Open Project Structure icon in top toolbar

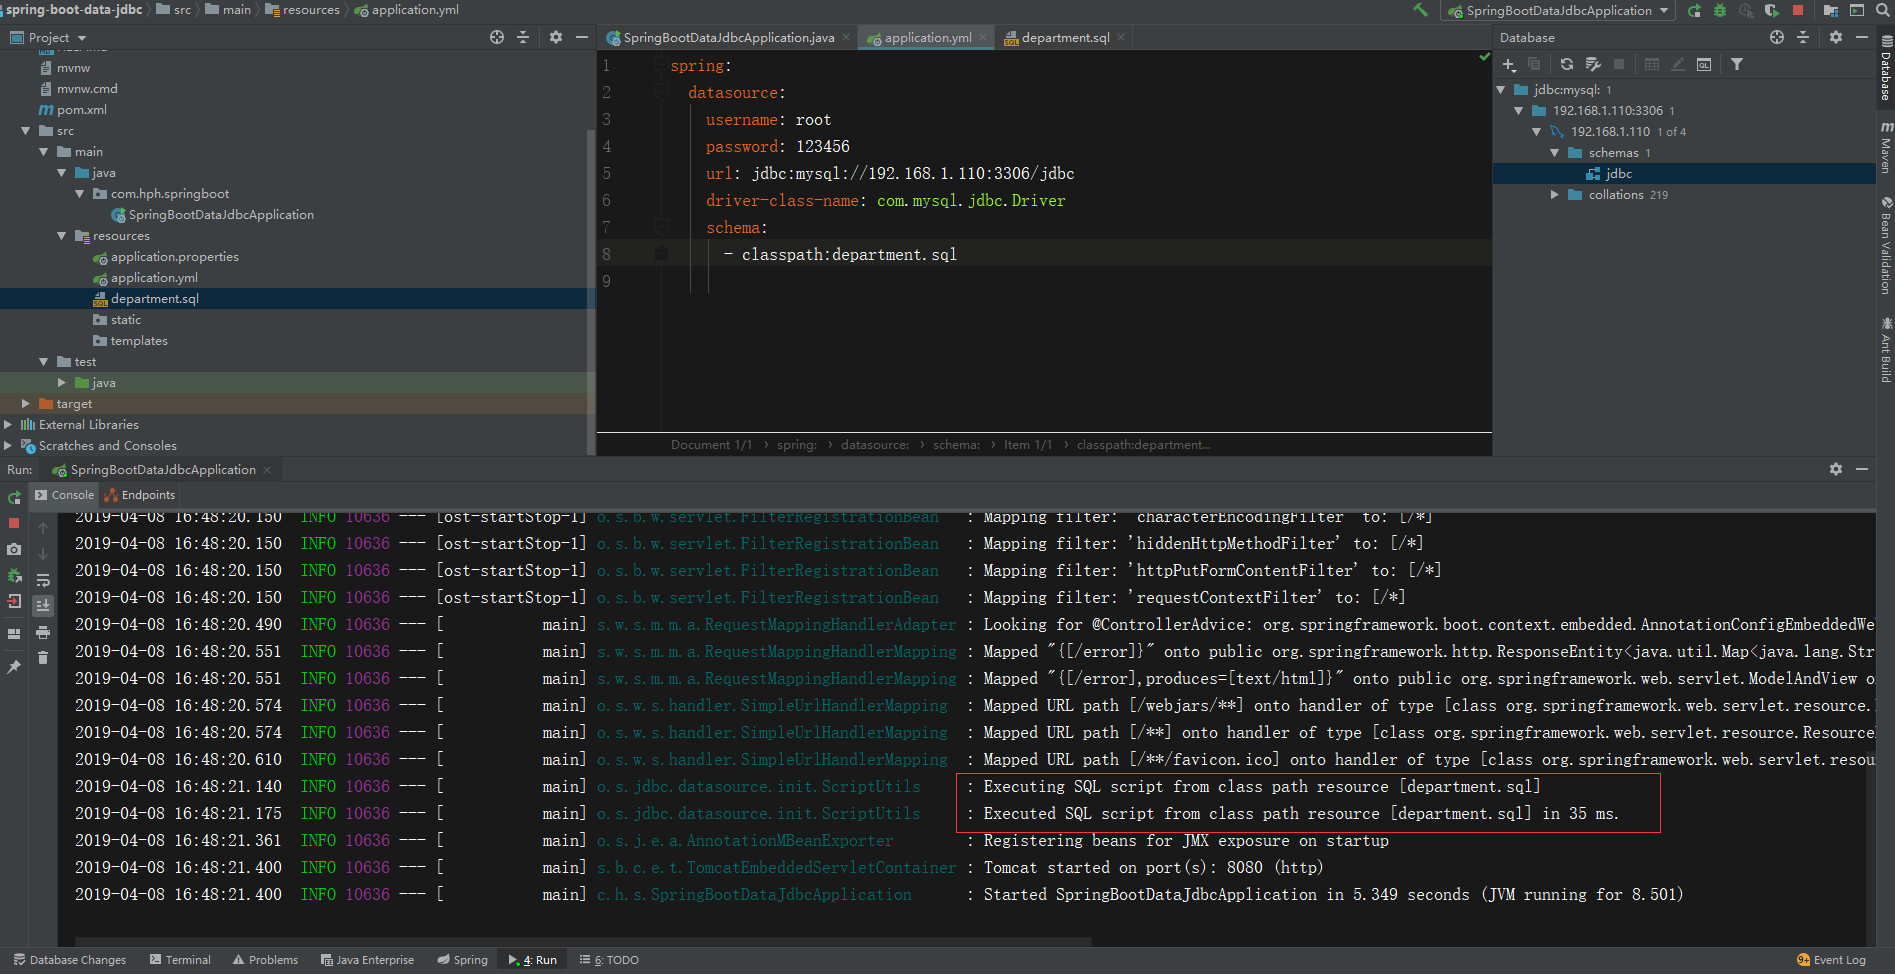pyautogui.click(x=1831, y=10)
